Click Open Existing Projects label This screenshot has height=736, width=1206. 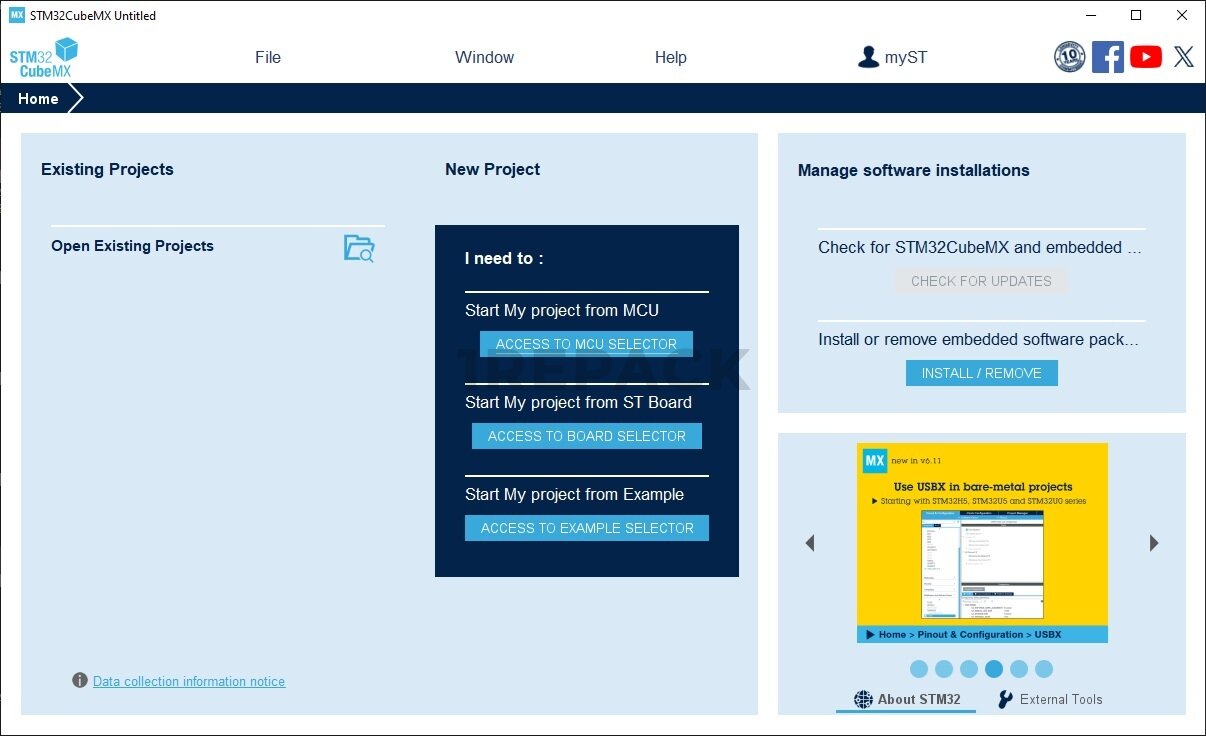(x=132, y=246)
